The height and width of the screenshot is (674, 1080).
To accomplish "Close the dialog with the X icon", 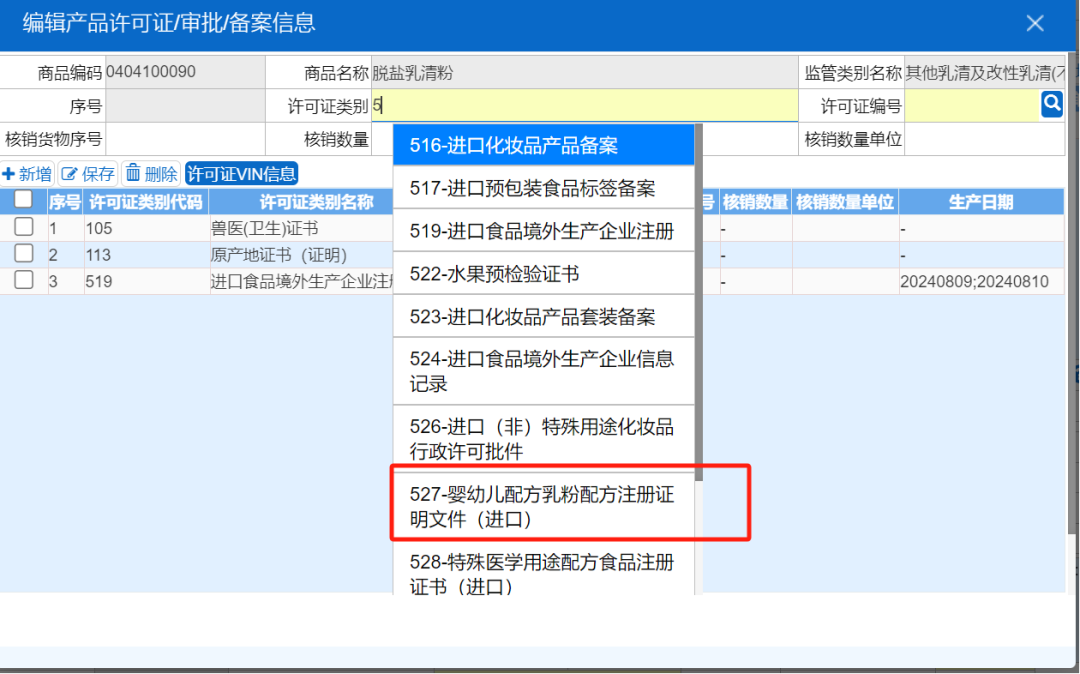I will 1035,23.
